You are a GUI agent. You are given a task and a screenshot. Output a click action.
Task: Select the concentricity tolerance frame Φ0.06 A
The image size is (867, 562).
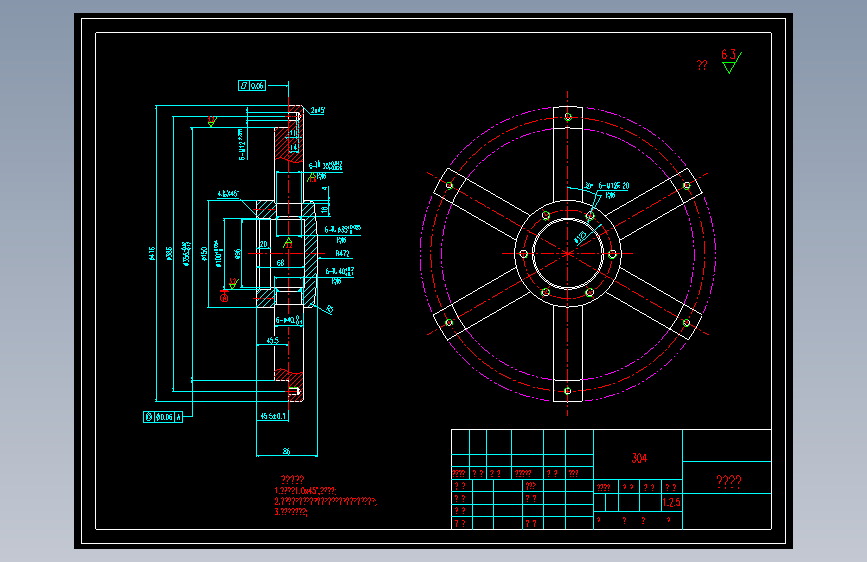163,417
